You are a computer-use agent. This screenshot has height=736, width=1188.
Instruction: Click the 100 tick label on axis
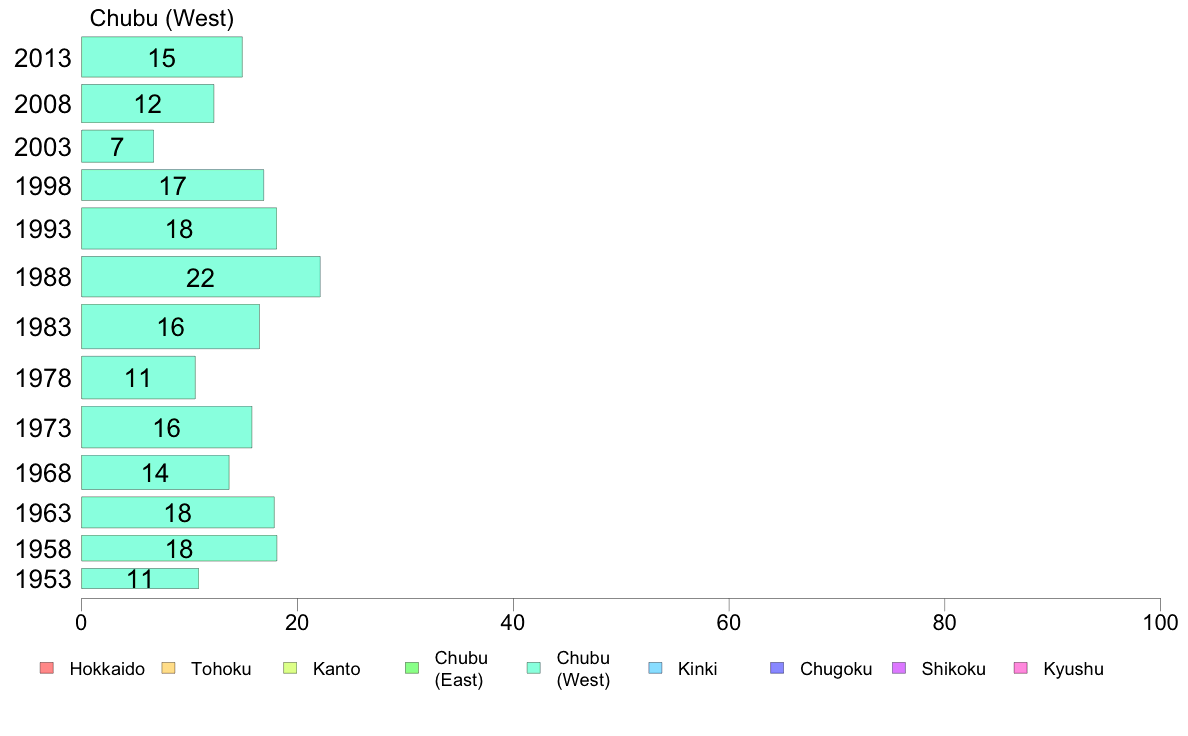pyautogui.click(x=1160, y=623)
